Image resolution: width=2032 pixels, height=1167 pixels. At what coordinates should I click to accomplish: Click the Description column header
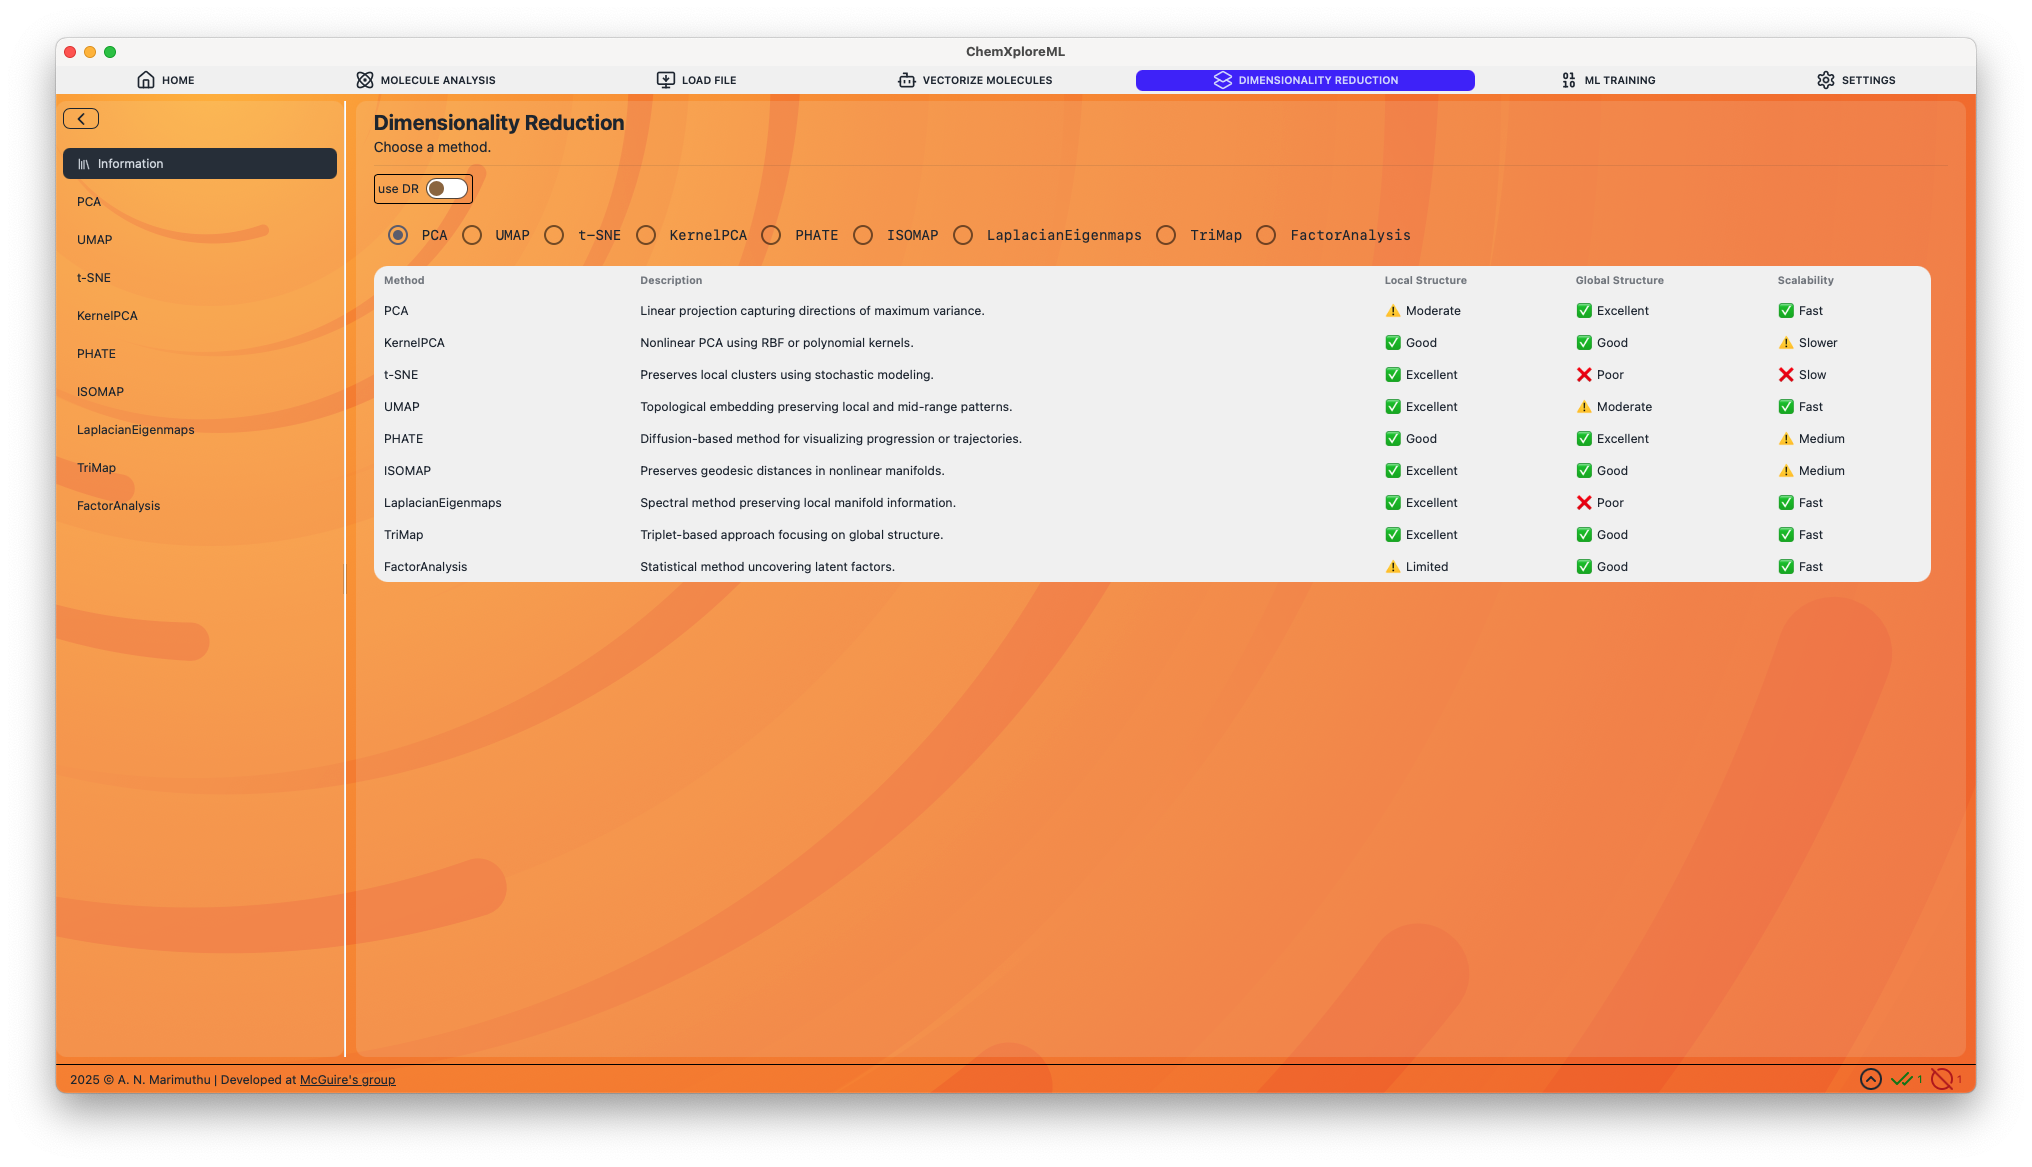[x=671, y=281]
